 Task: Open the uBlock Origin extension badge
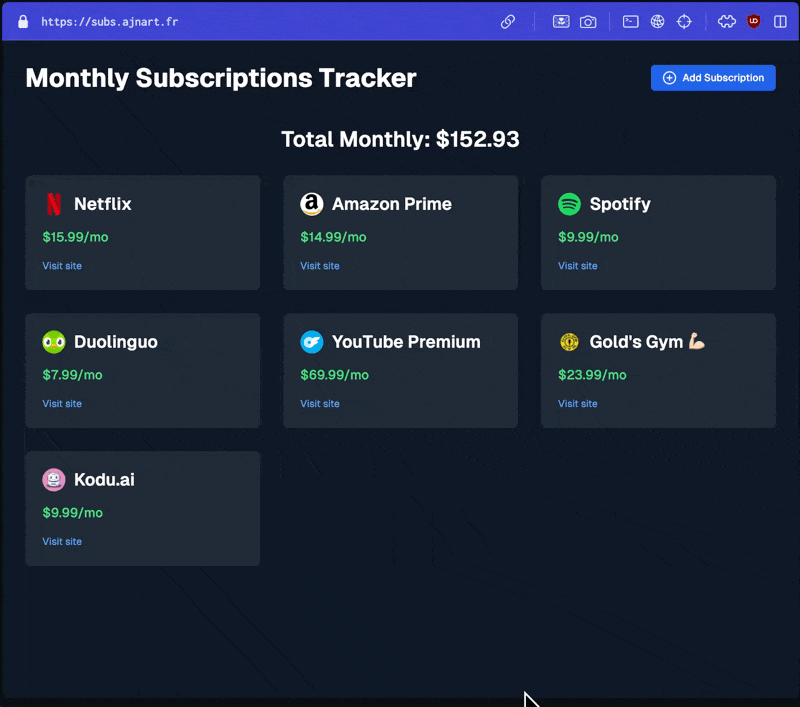pyautogui.click(x=753, y=21)
